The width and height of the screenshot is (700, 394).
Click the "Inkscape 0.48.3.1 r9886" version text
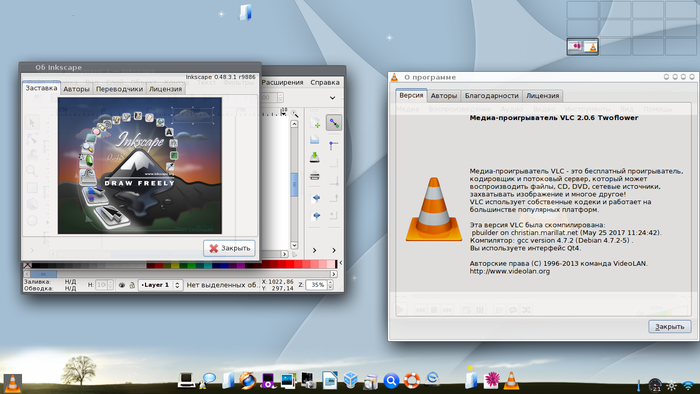coord(221,77)
